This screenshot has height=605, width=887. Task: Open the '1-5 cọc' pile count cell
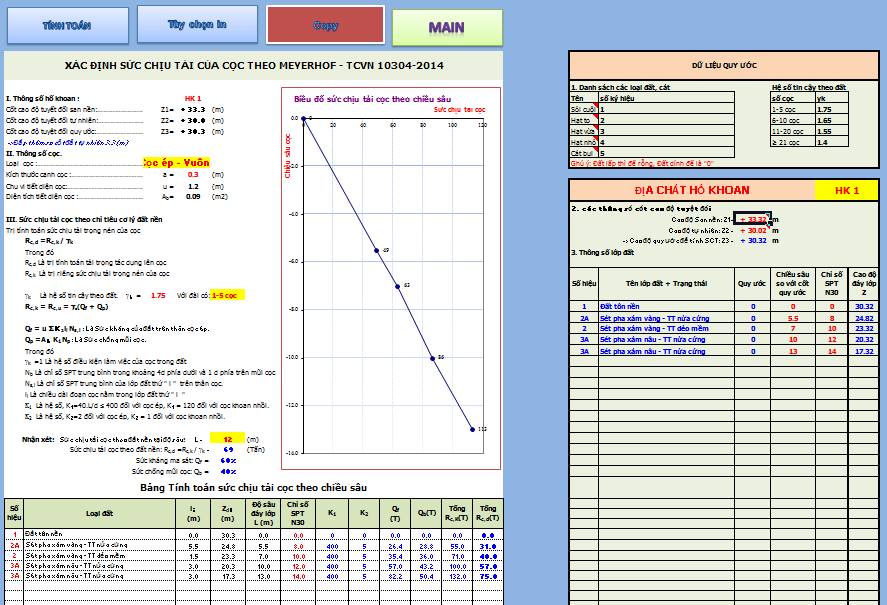pyautogui.click(x=227, y=296)
